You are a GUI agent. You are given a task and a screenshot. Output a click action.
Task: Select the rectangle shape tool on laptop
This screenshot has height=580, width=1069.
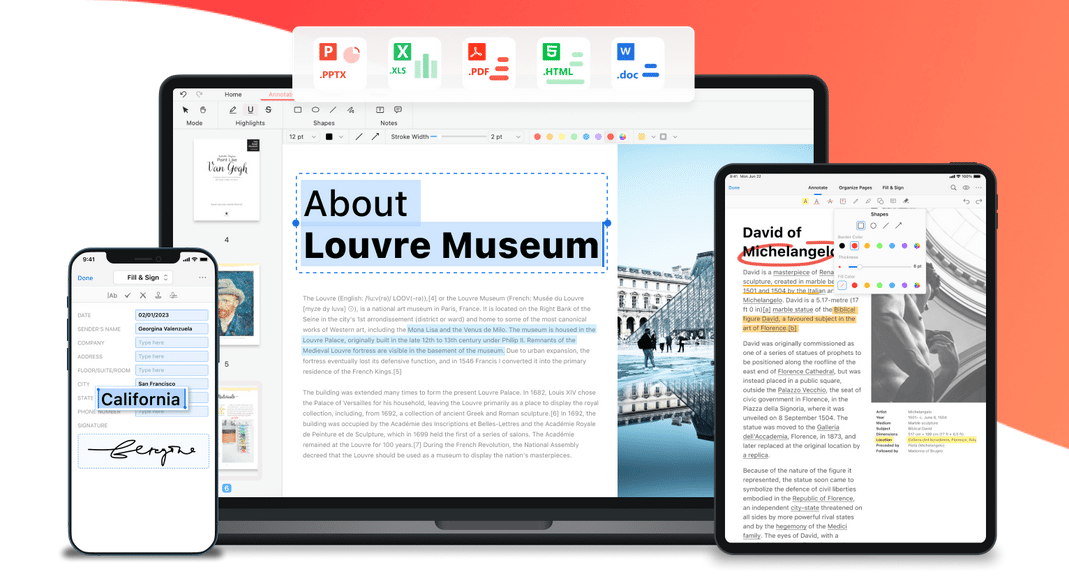pos(298,110)
